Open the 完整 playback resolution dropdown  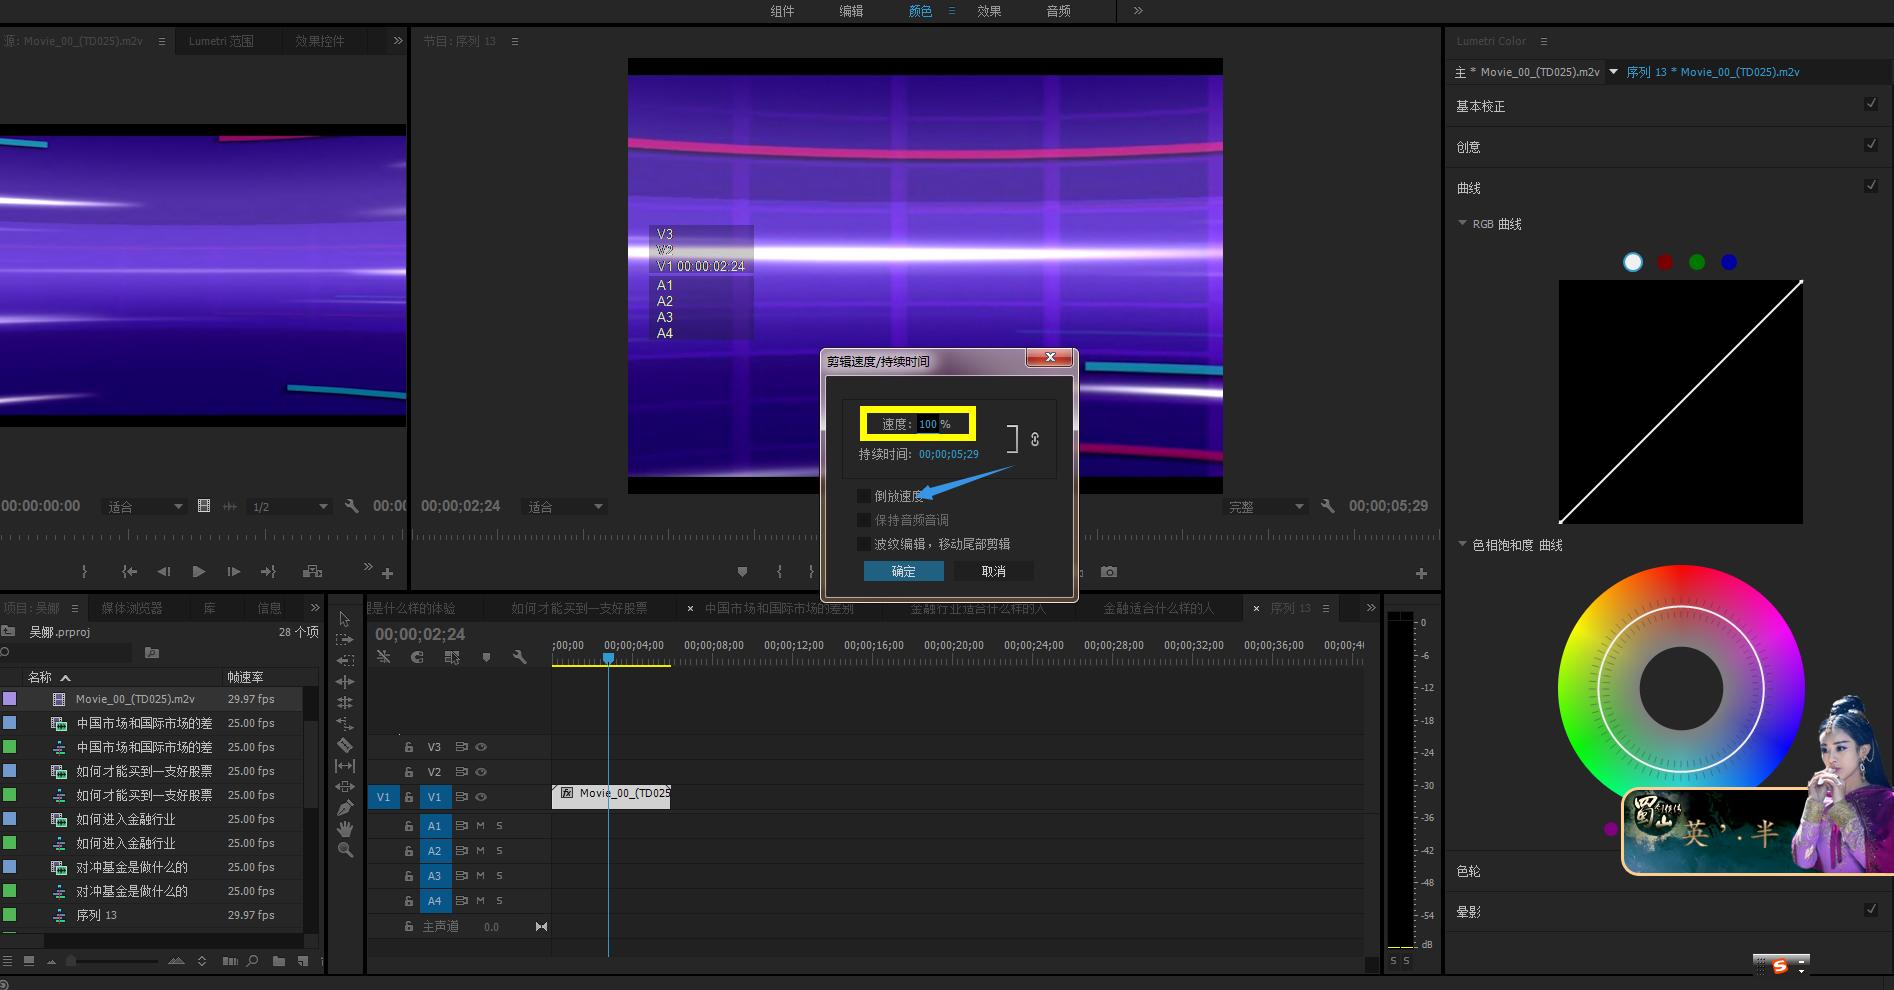(x=1267, y=507)
